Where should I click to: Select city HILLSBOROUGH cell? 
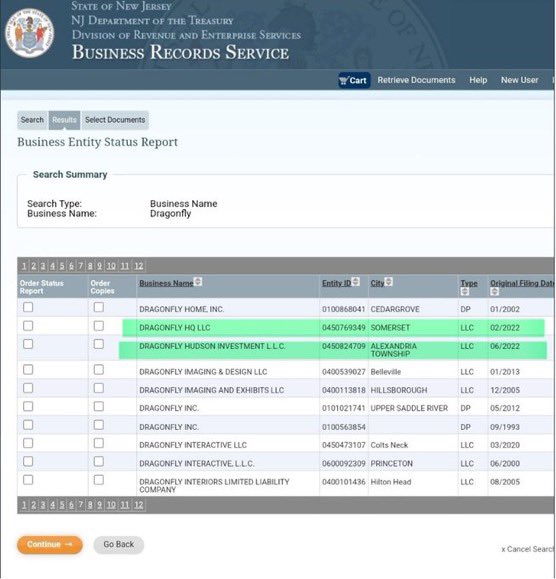click(x=399, y=390)
